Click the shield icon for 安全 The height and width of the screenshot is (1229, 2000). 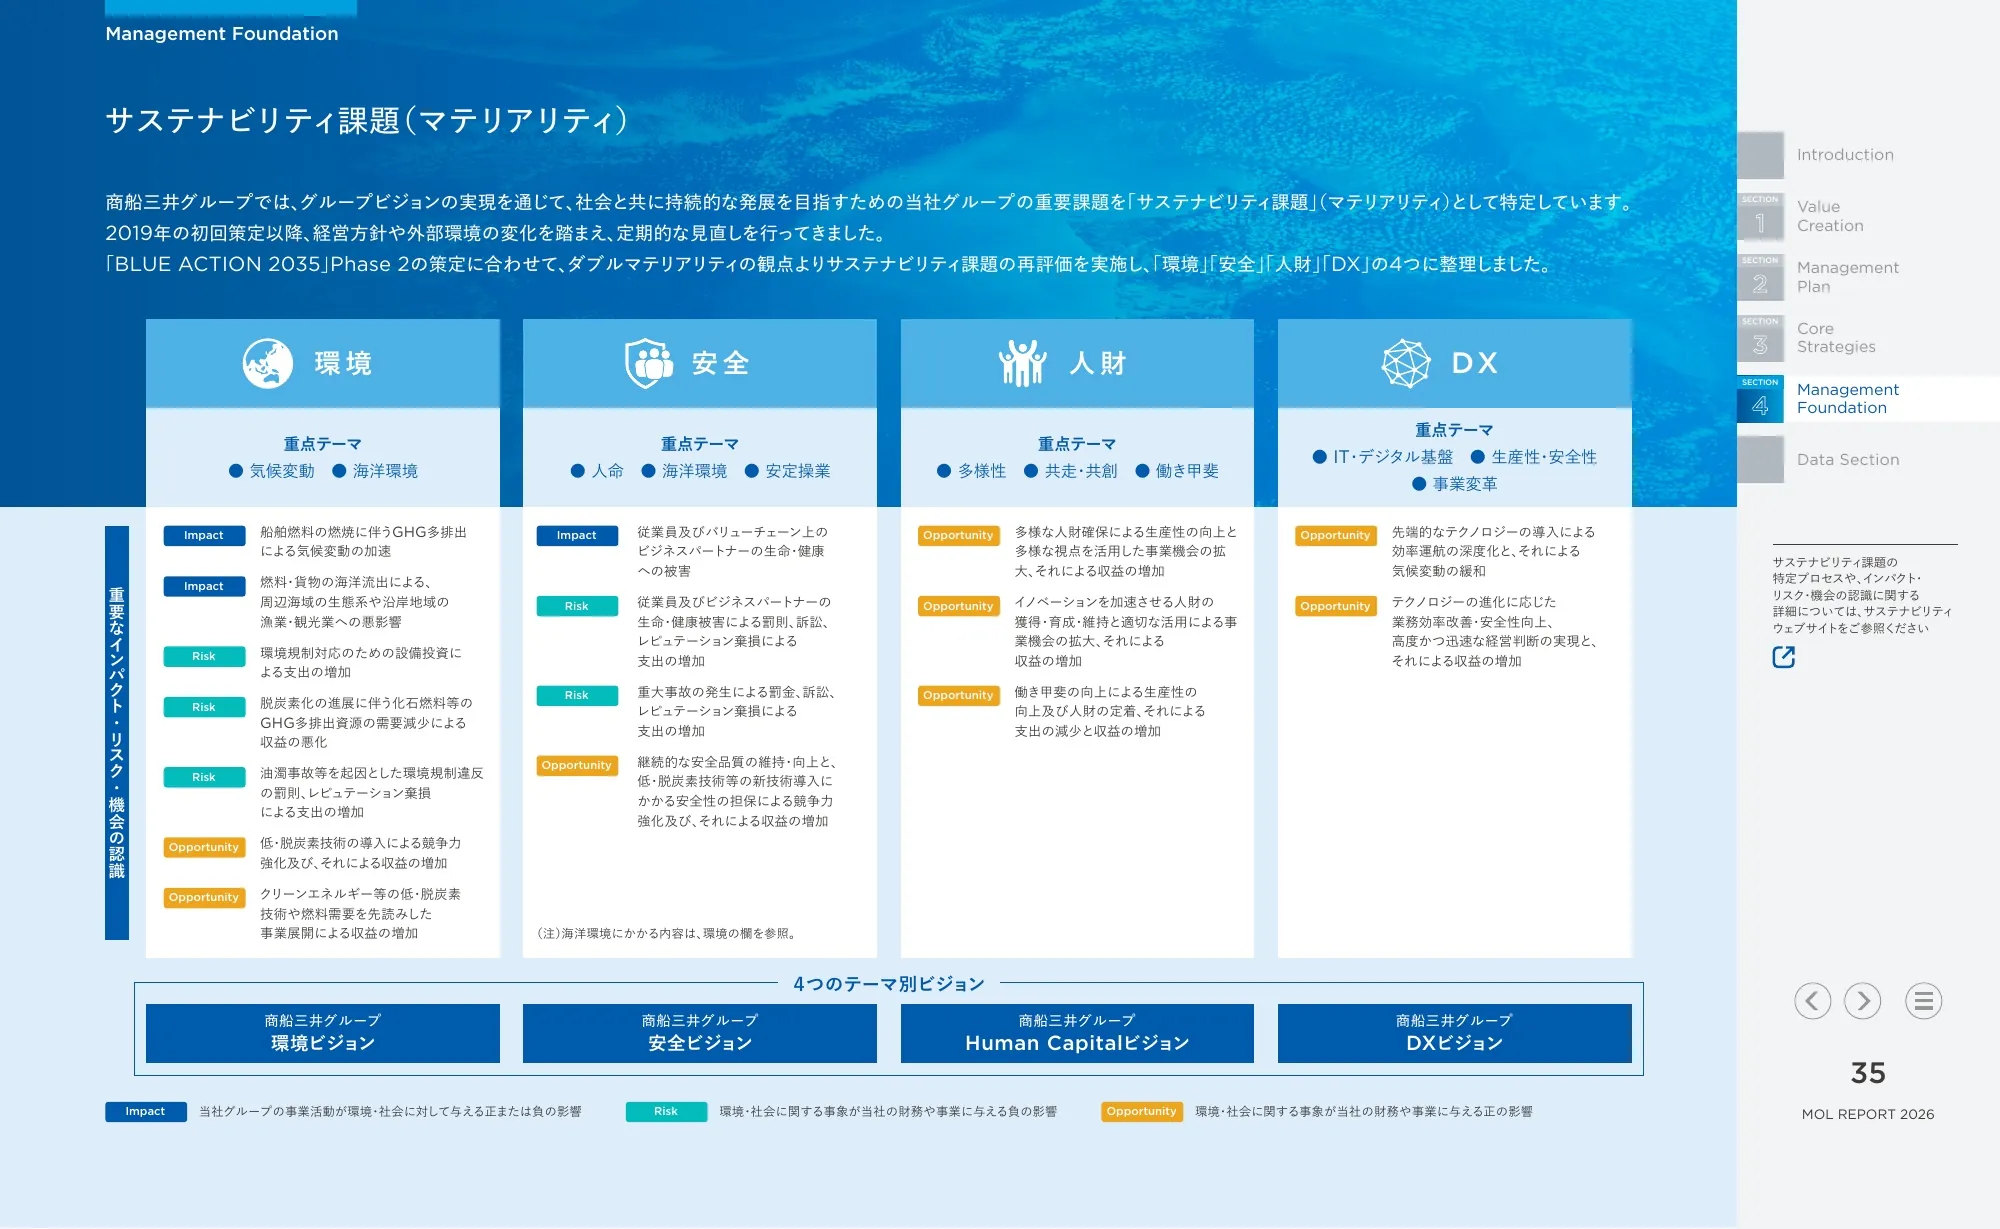(649, 363)
